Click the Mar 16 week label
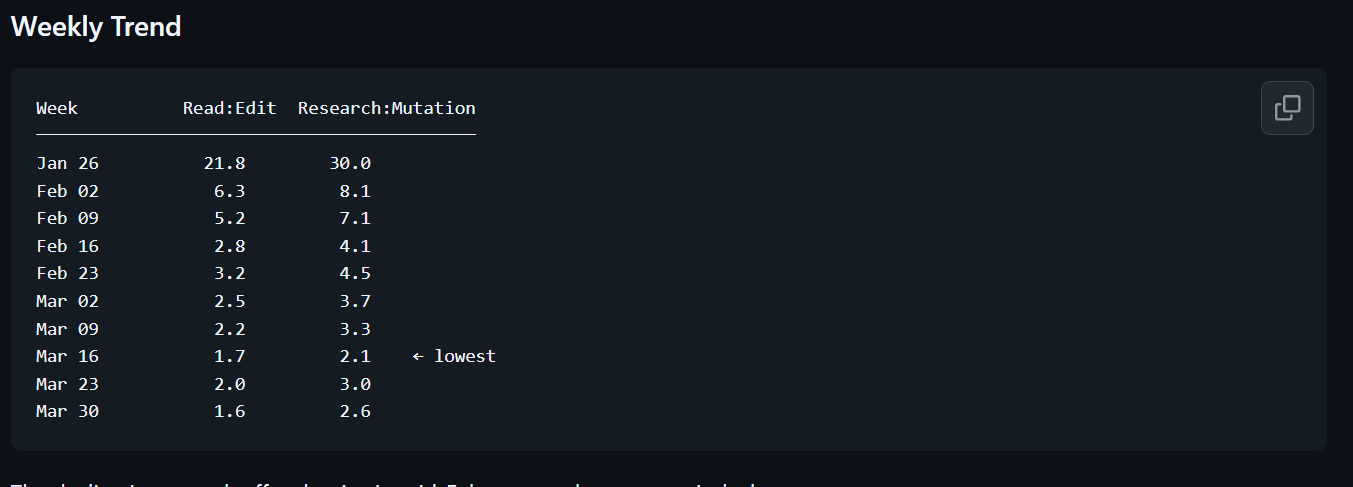Viewport: 1353px width, 487px height. click(x=67, y=356)
